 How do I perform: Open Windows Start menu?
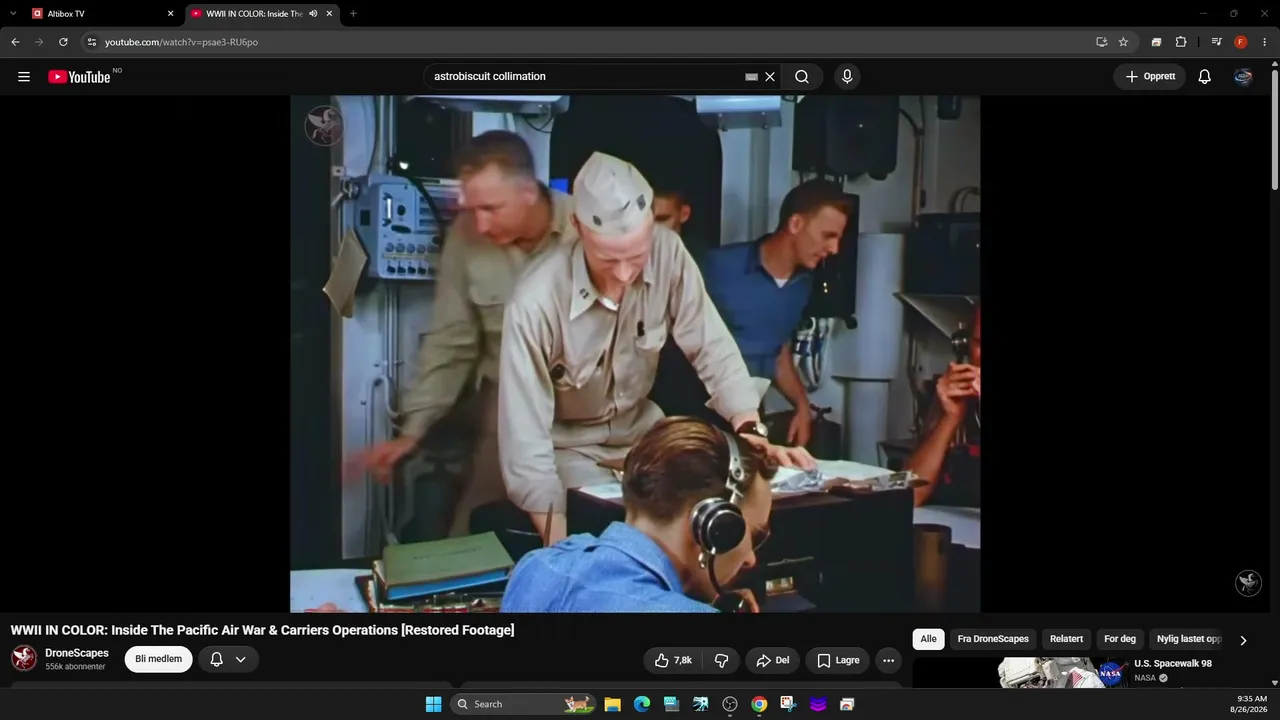point(433,704)
